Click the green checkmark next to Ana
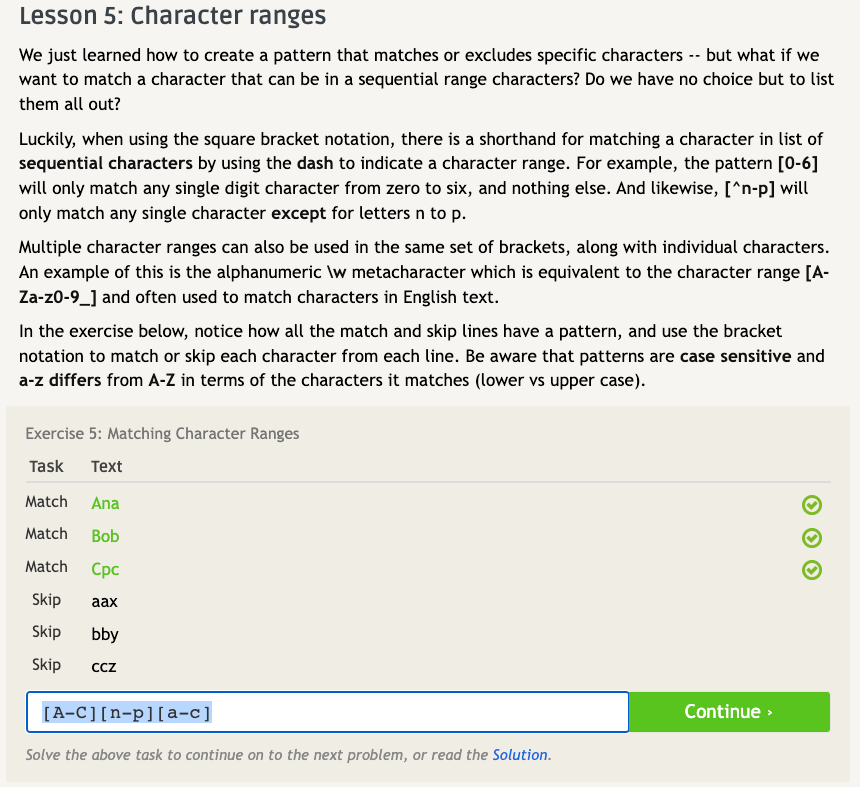The height and width of the screenshot is (787, 860). (812, 505)
